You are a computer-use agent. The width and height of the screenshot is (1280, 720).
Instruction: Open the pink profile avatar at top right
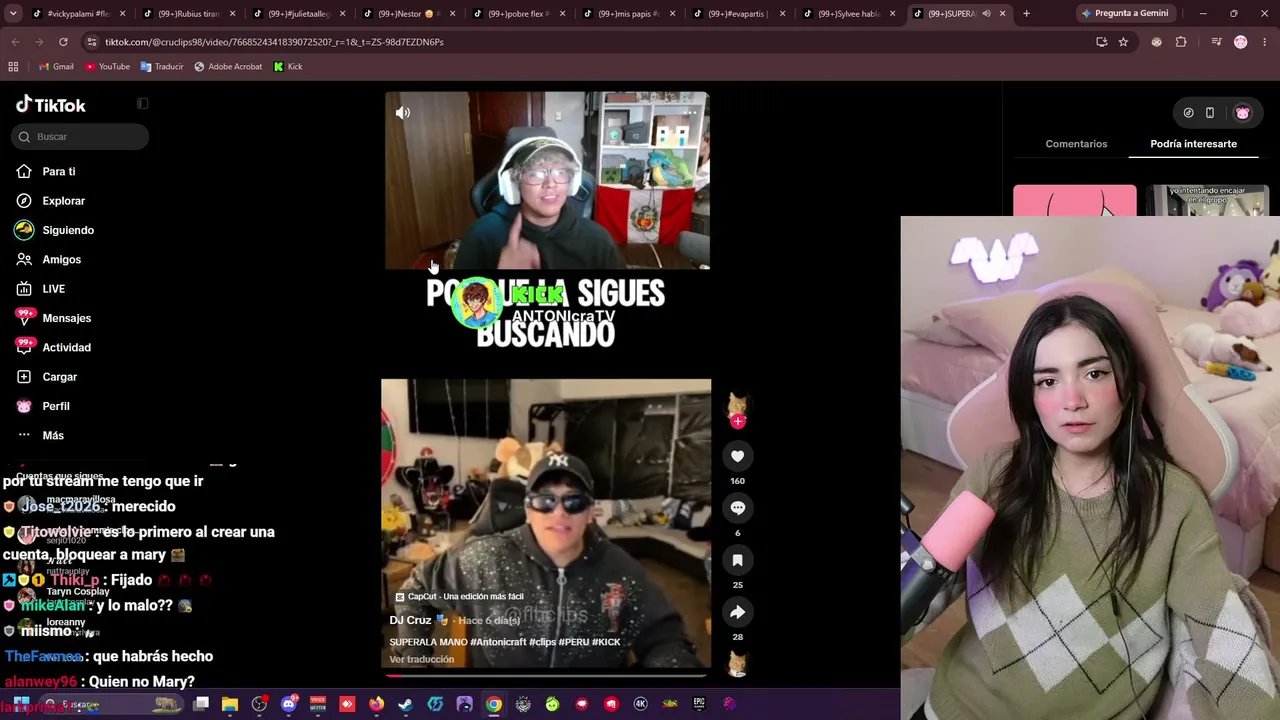click(x=1242, y=113)
